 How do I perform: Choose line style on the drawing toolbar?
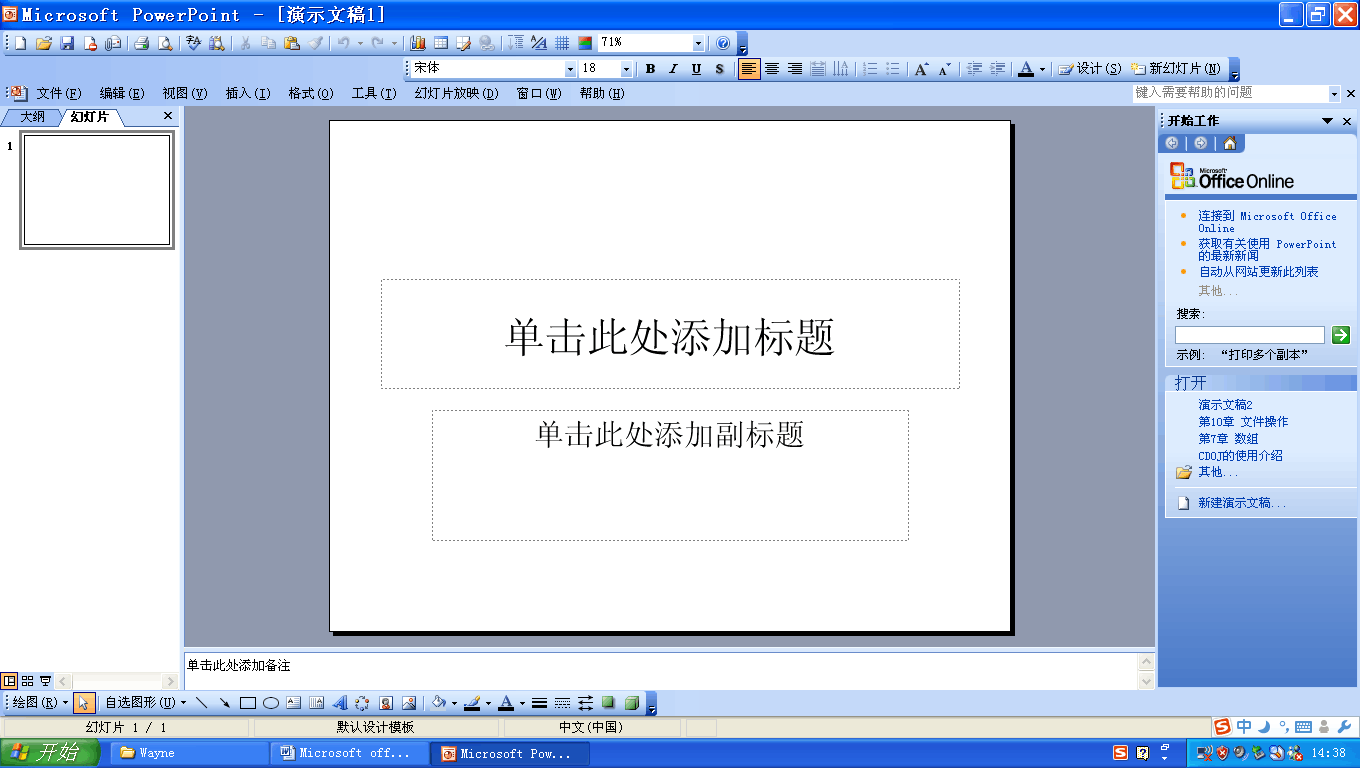tap(540, 703)
